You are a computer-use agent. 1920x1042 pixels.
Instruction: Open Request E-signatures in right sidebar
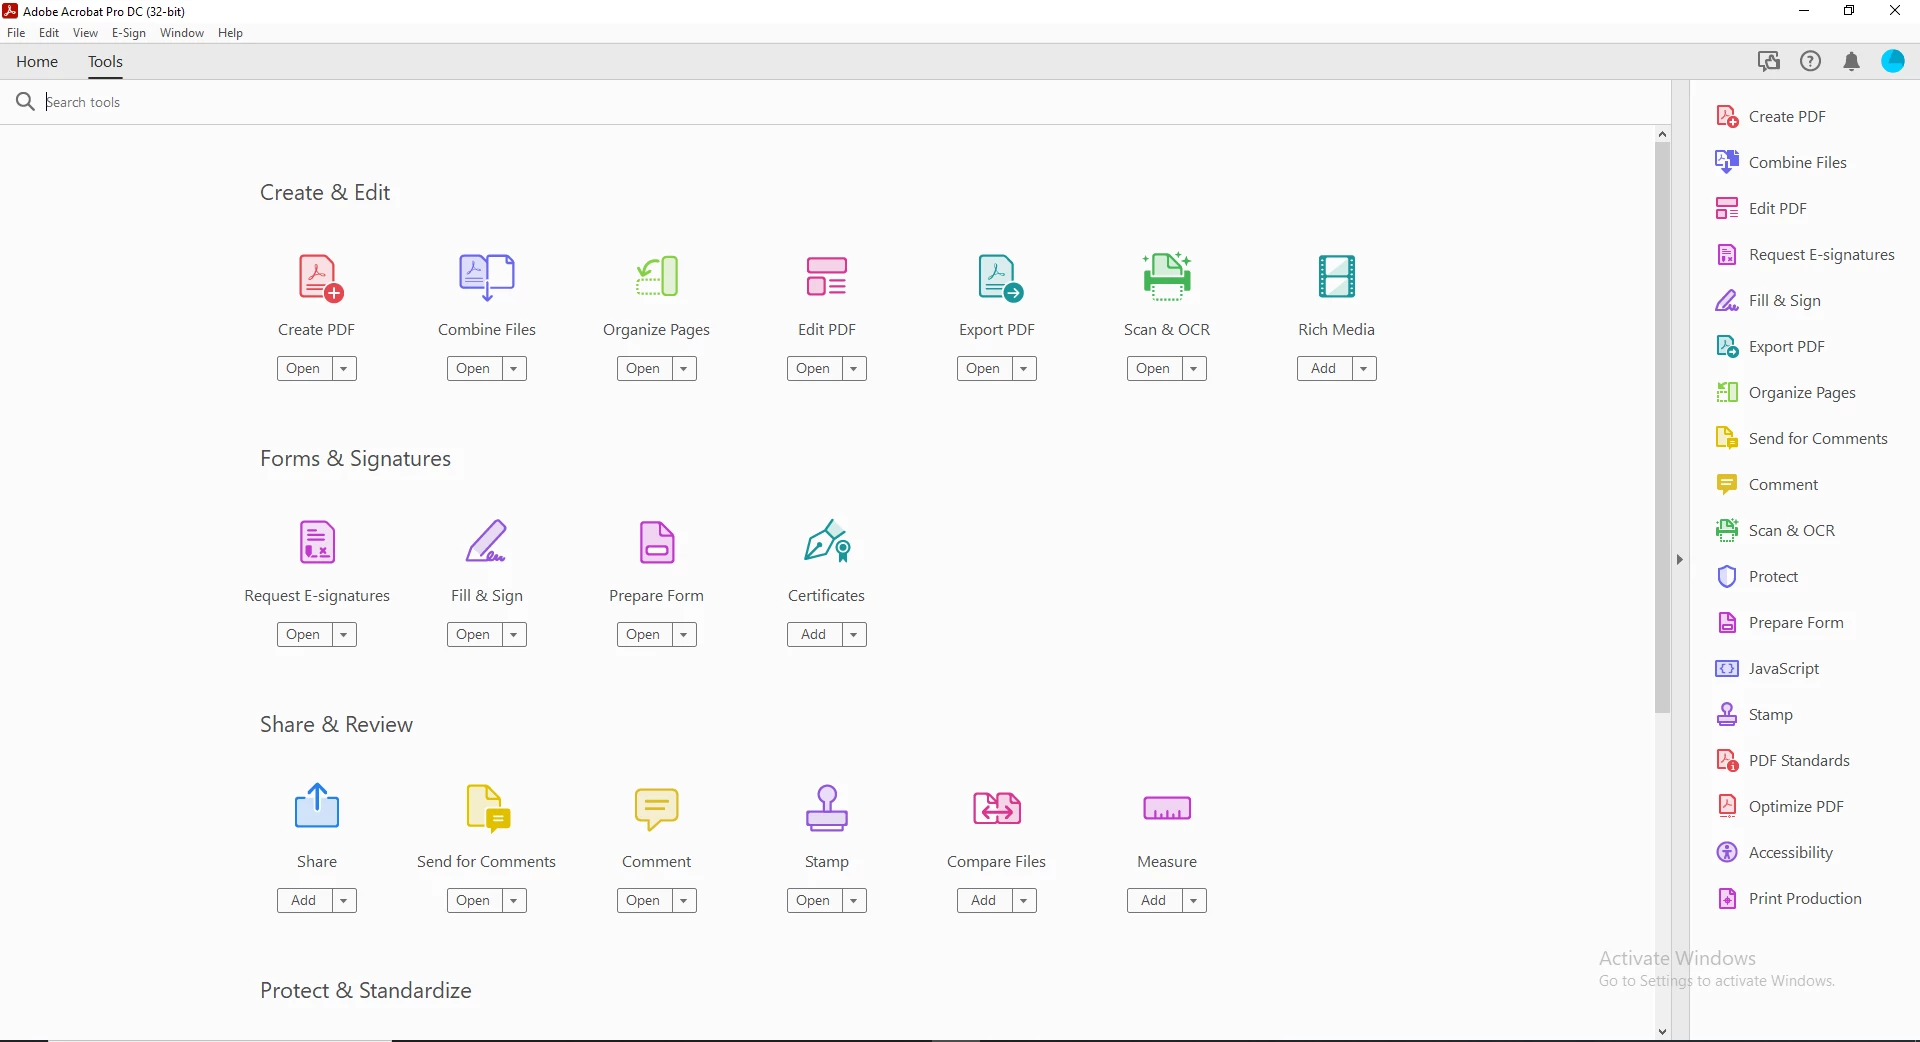click(x=1805, y=255)
